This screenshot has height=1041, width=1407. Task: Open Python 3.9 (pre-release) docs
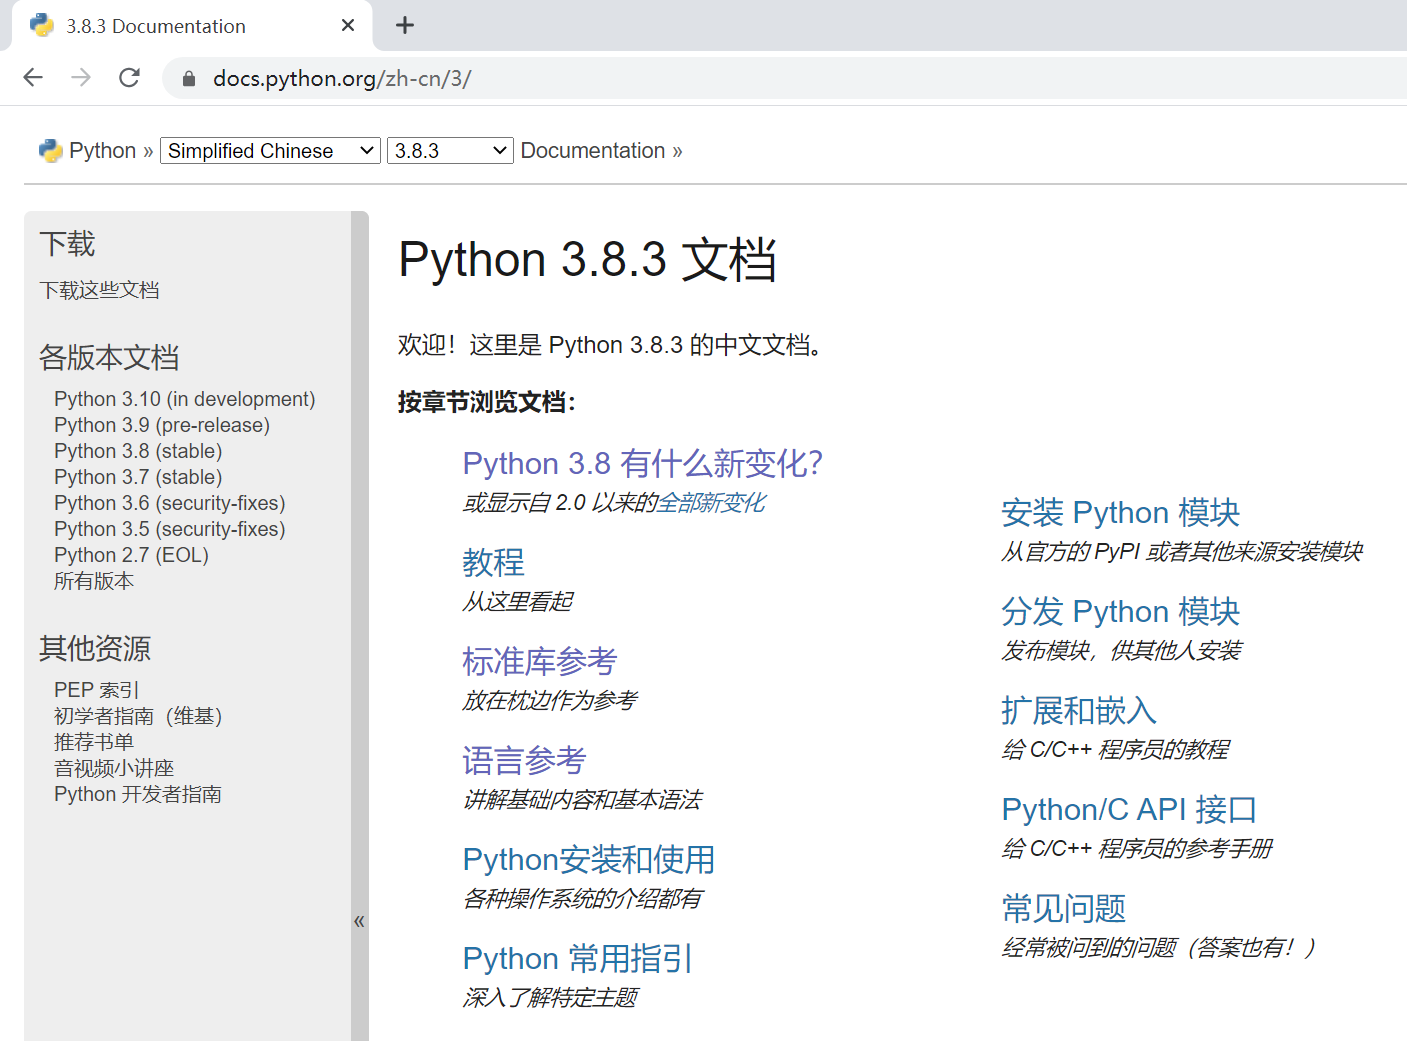click(x=162, y=425)
